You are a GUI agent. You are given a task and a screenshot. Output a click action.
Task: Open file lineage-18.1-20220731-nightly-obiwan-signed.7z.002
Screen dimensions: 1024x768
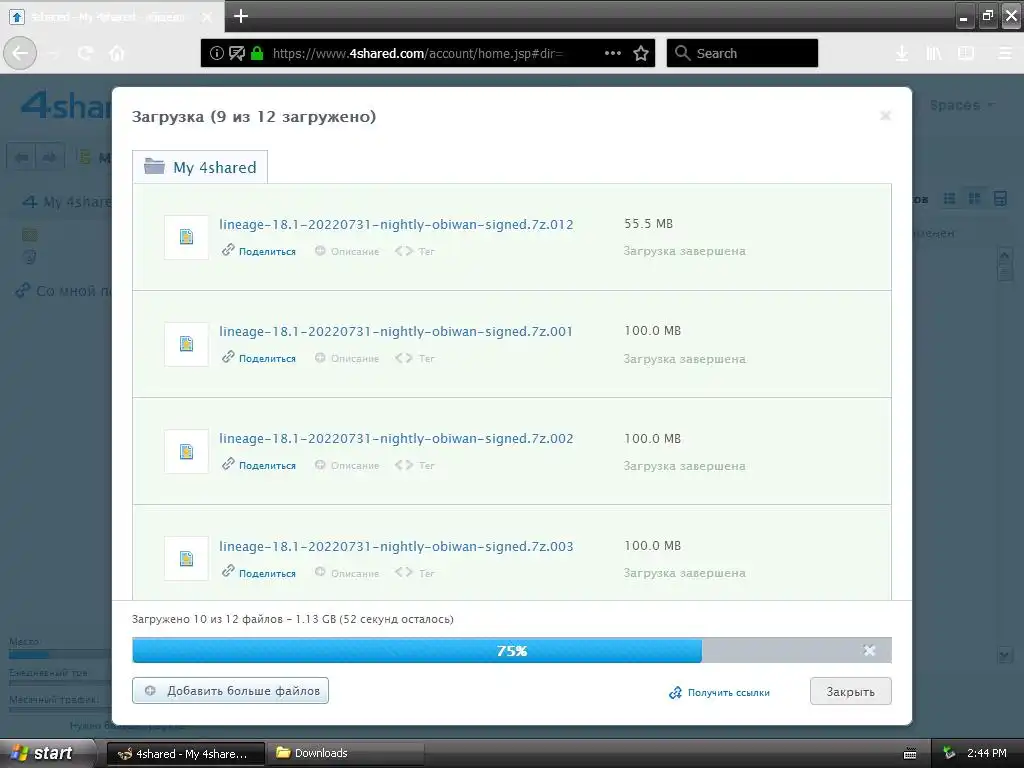tap(396, 438)
